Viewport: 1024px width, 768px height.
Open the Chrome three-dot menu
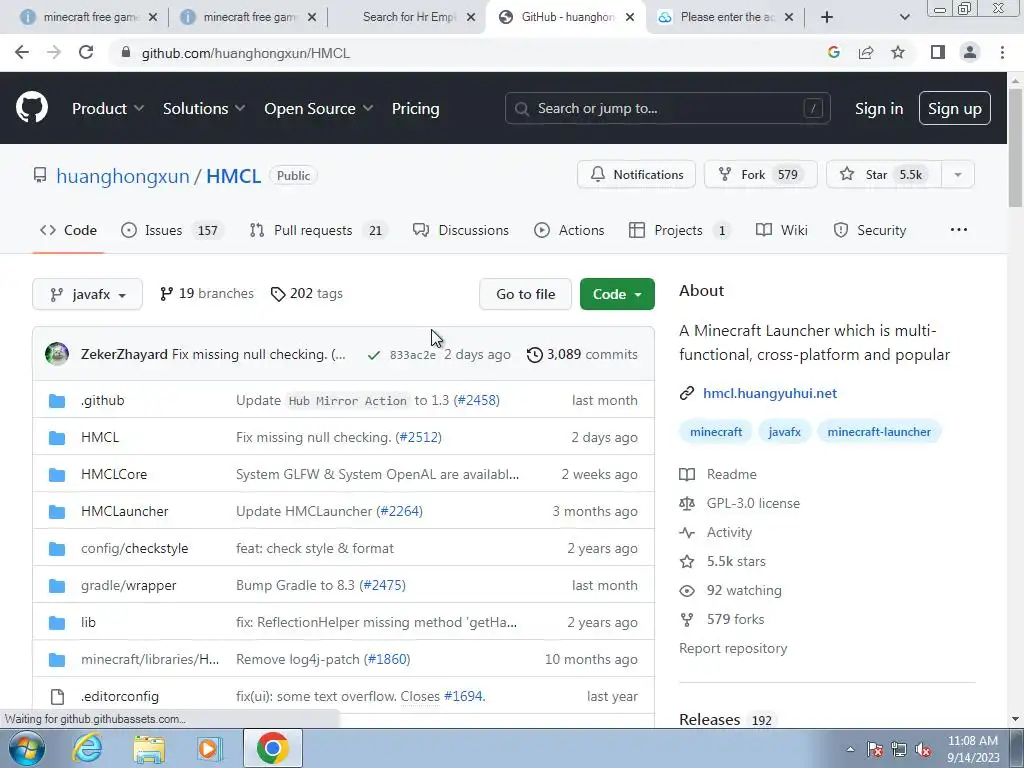1002,53
